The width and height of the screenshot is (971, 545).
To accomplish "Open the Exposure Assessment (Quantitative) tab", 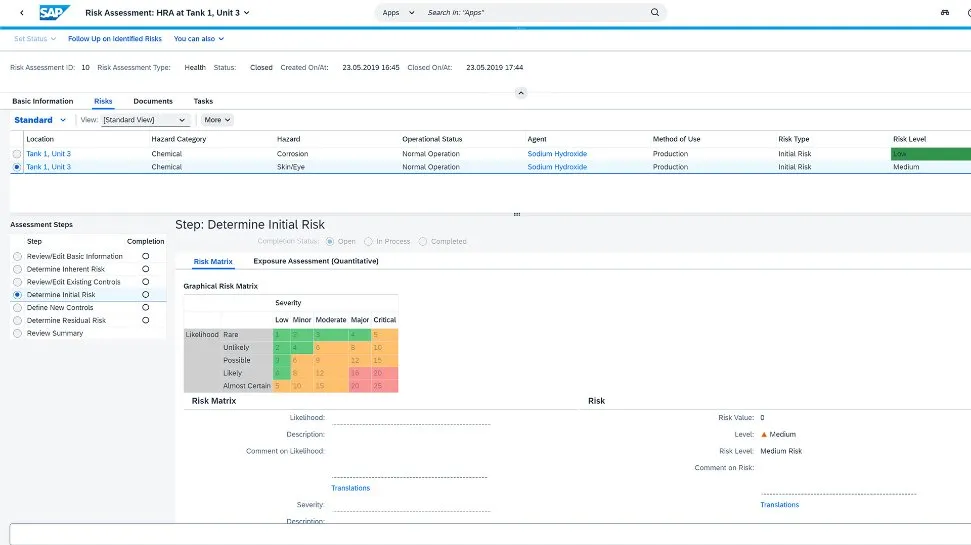I will (x=315, y=261).
